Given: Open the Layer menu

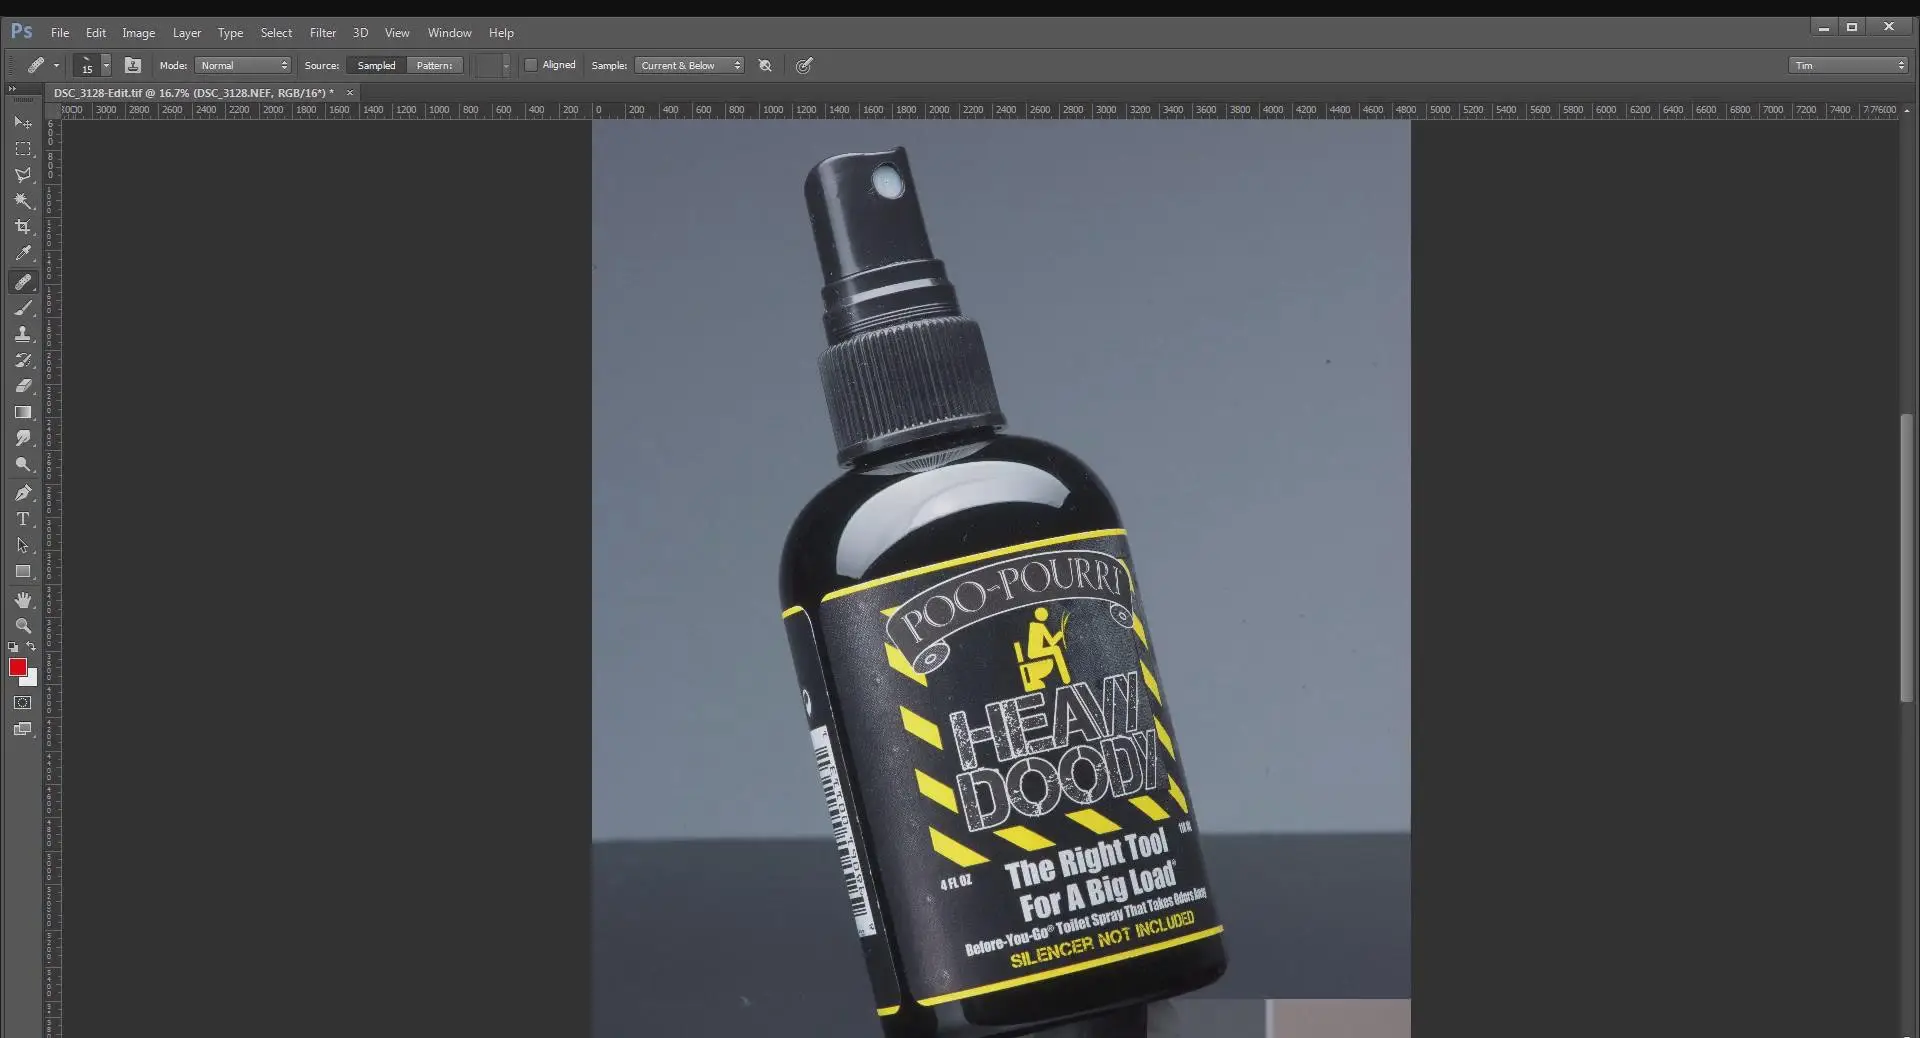Looking at the screenshot, I should [x=186, y=32].
